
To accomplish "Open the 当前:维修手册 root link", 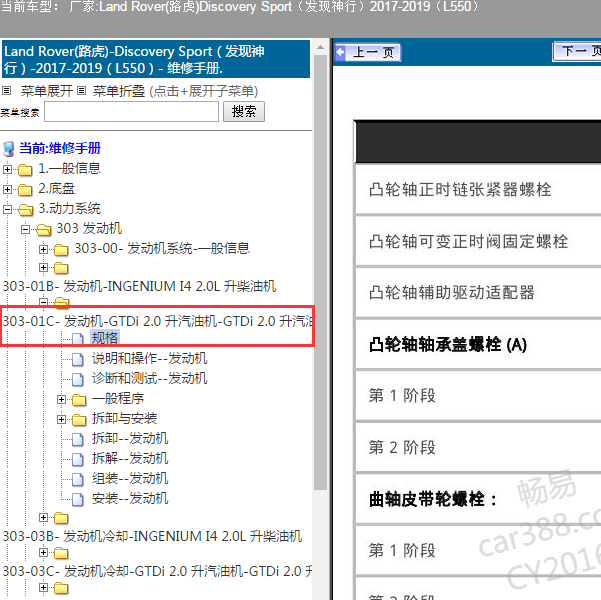I will click(60, 148).
